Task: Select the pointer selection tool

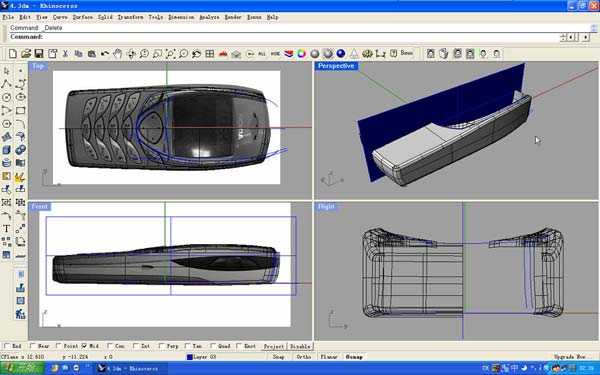Action: pyautogui.click(x=7, y=71)
